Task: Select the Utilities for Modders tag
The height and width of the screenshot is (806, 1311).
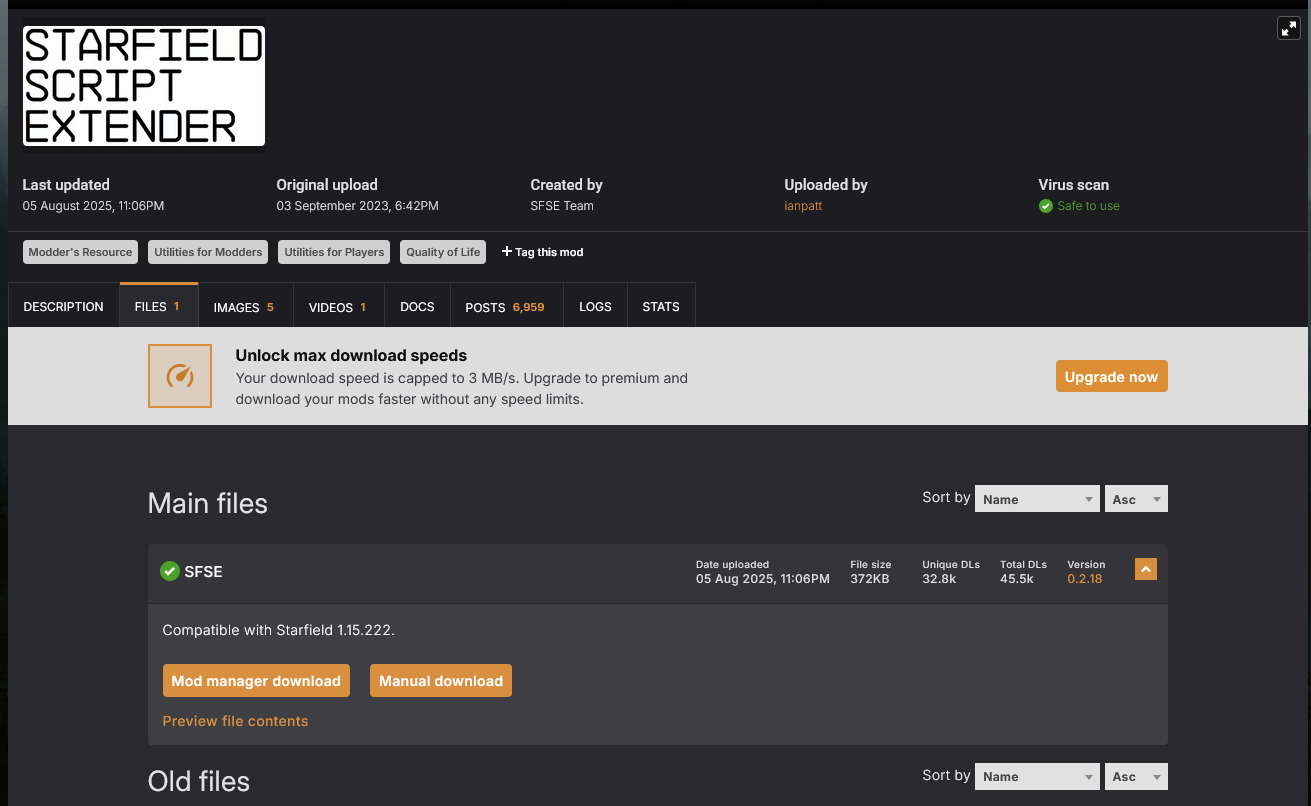Action: 208,252
